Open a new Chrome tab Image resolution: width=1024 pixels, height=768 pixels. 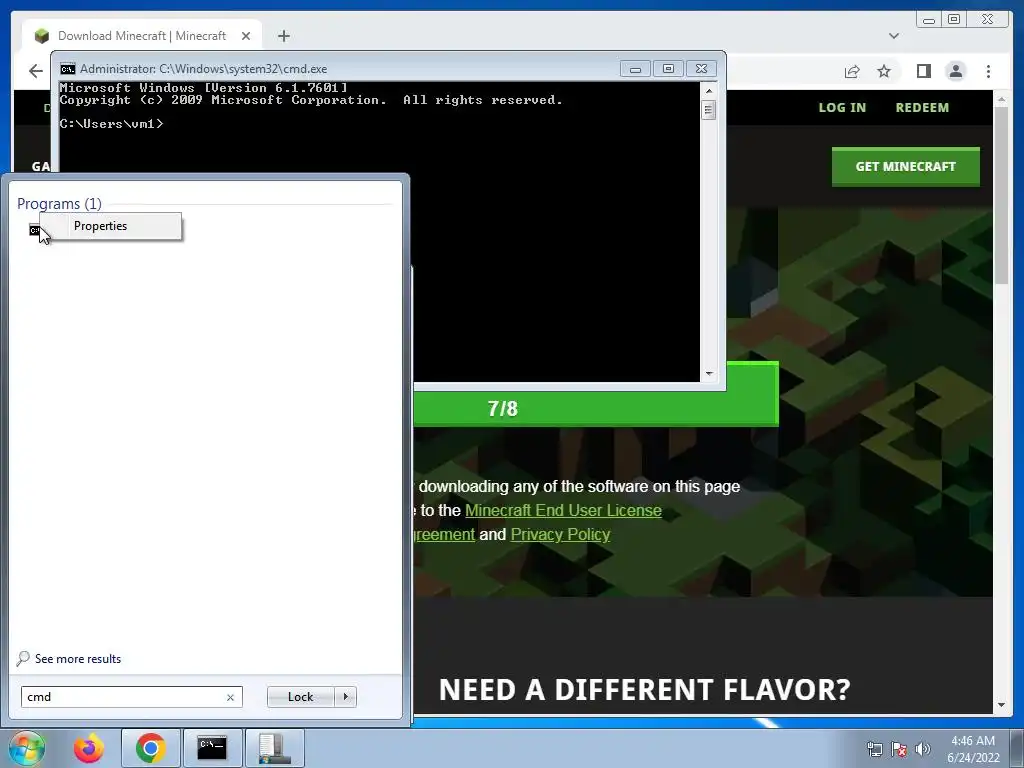tap(283, 36)
